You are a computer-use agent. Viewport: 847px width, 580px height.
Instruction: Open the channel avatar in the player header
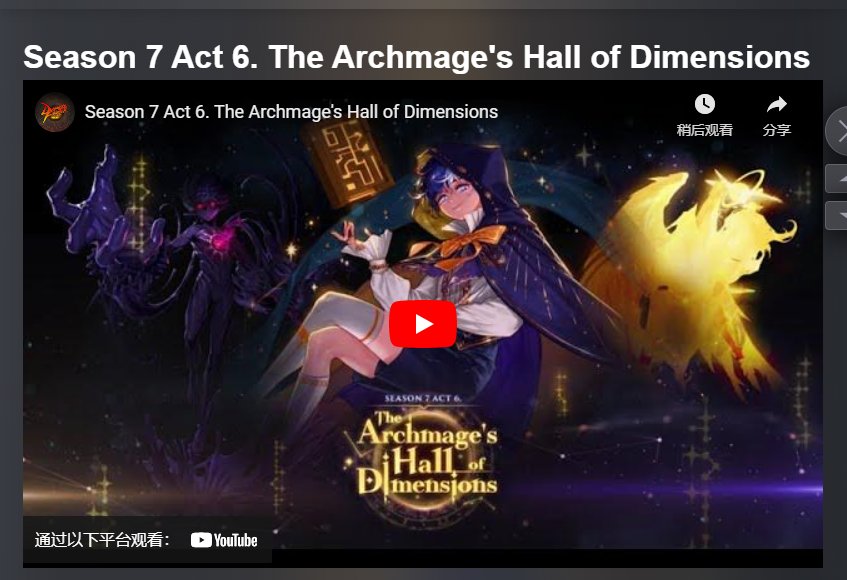(x=55, y=112)
